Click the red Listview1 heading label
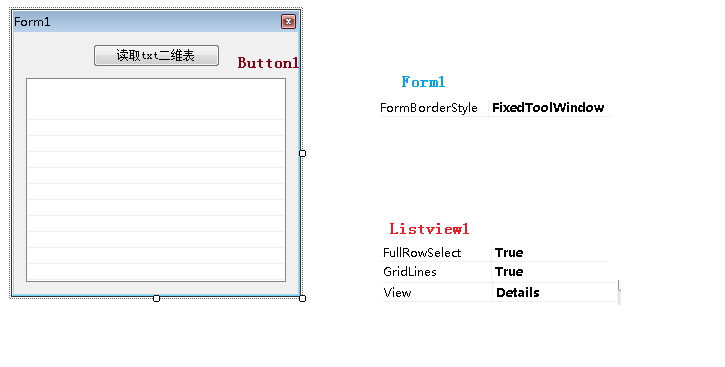 (429, 229)
